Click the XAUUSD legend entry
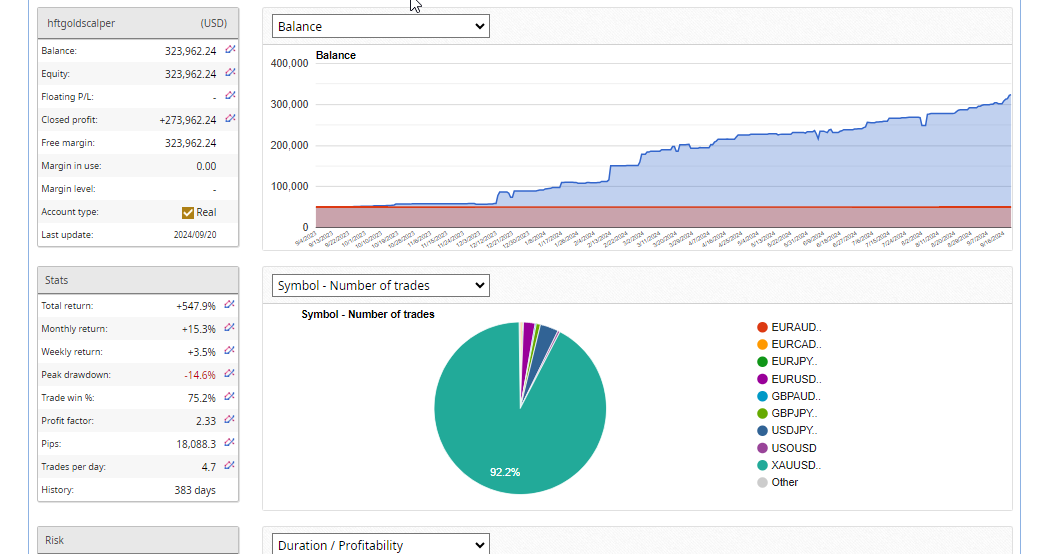 pyautogui.click(x=795, y=465)
